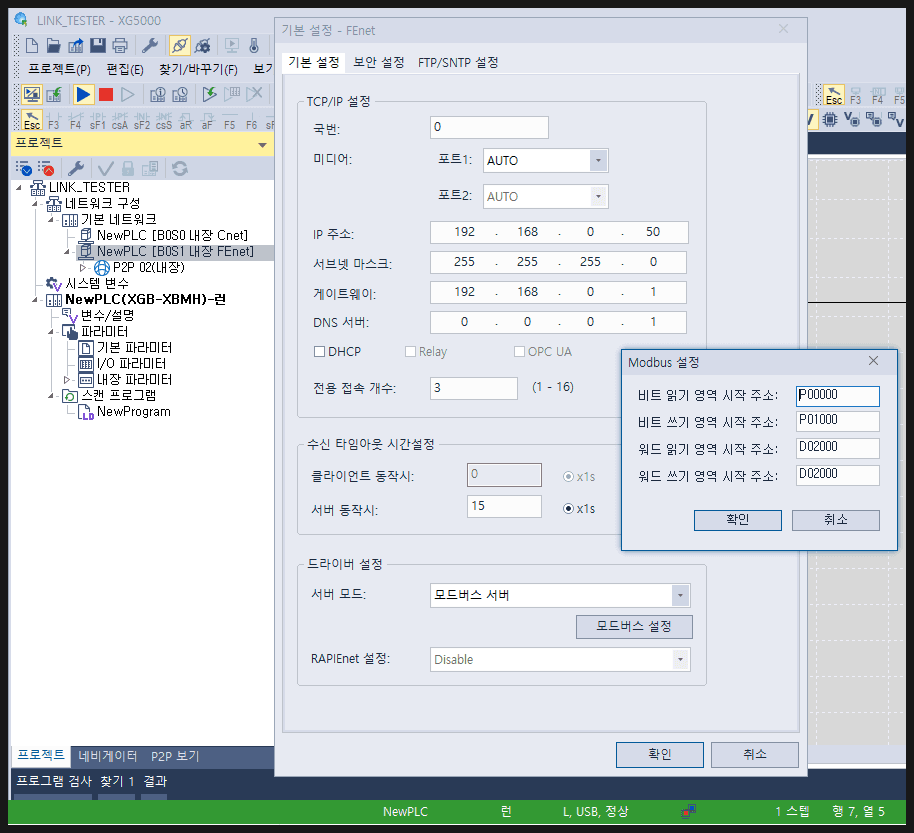Expand the P2P 02(내장) tree node

coord(83,268)
